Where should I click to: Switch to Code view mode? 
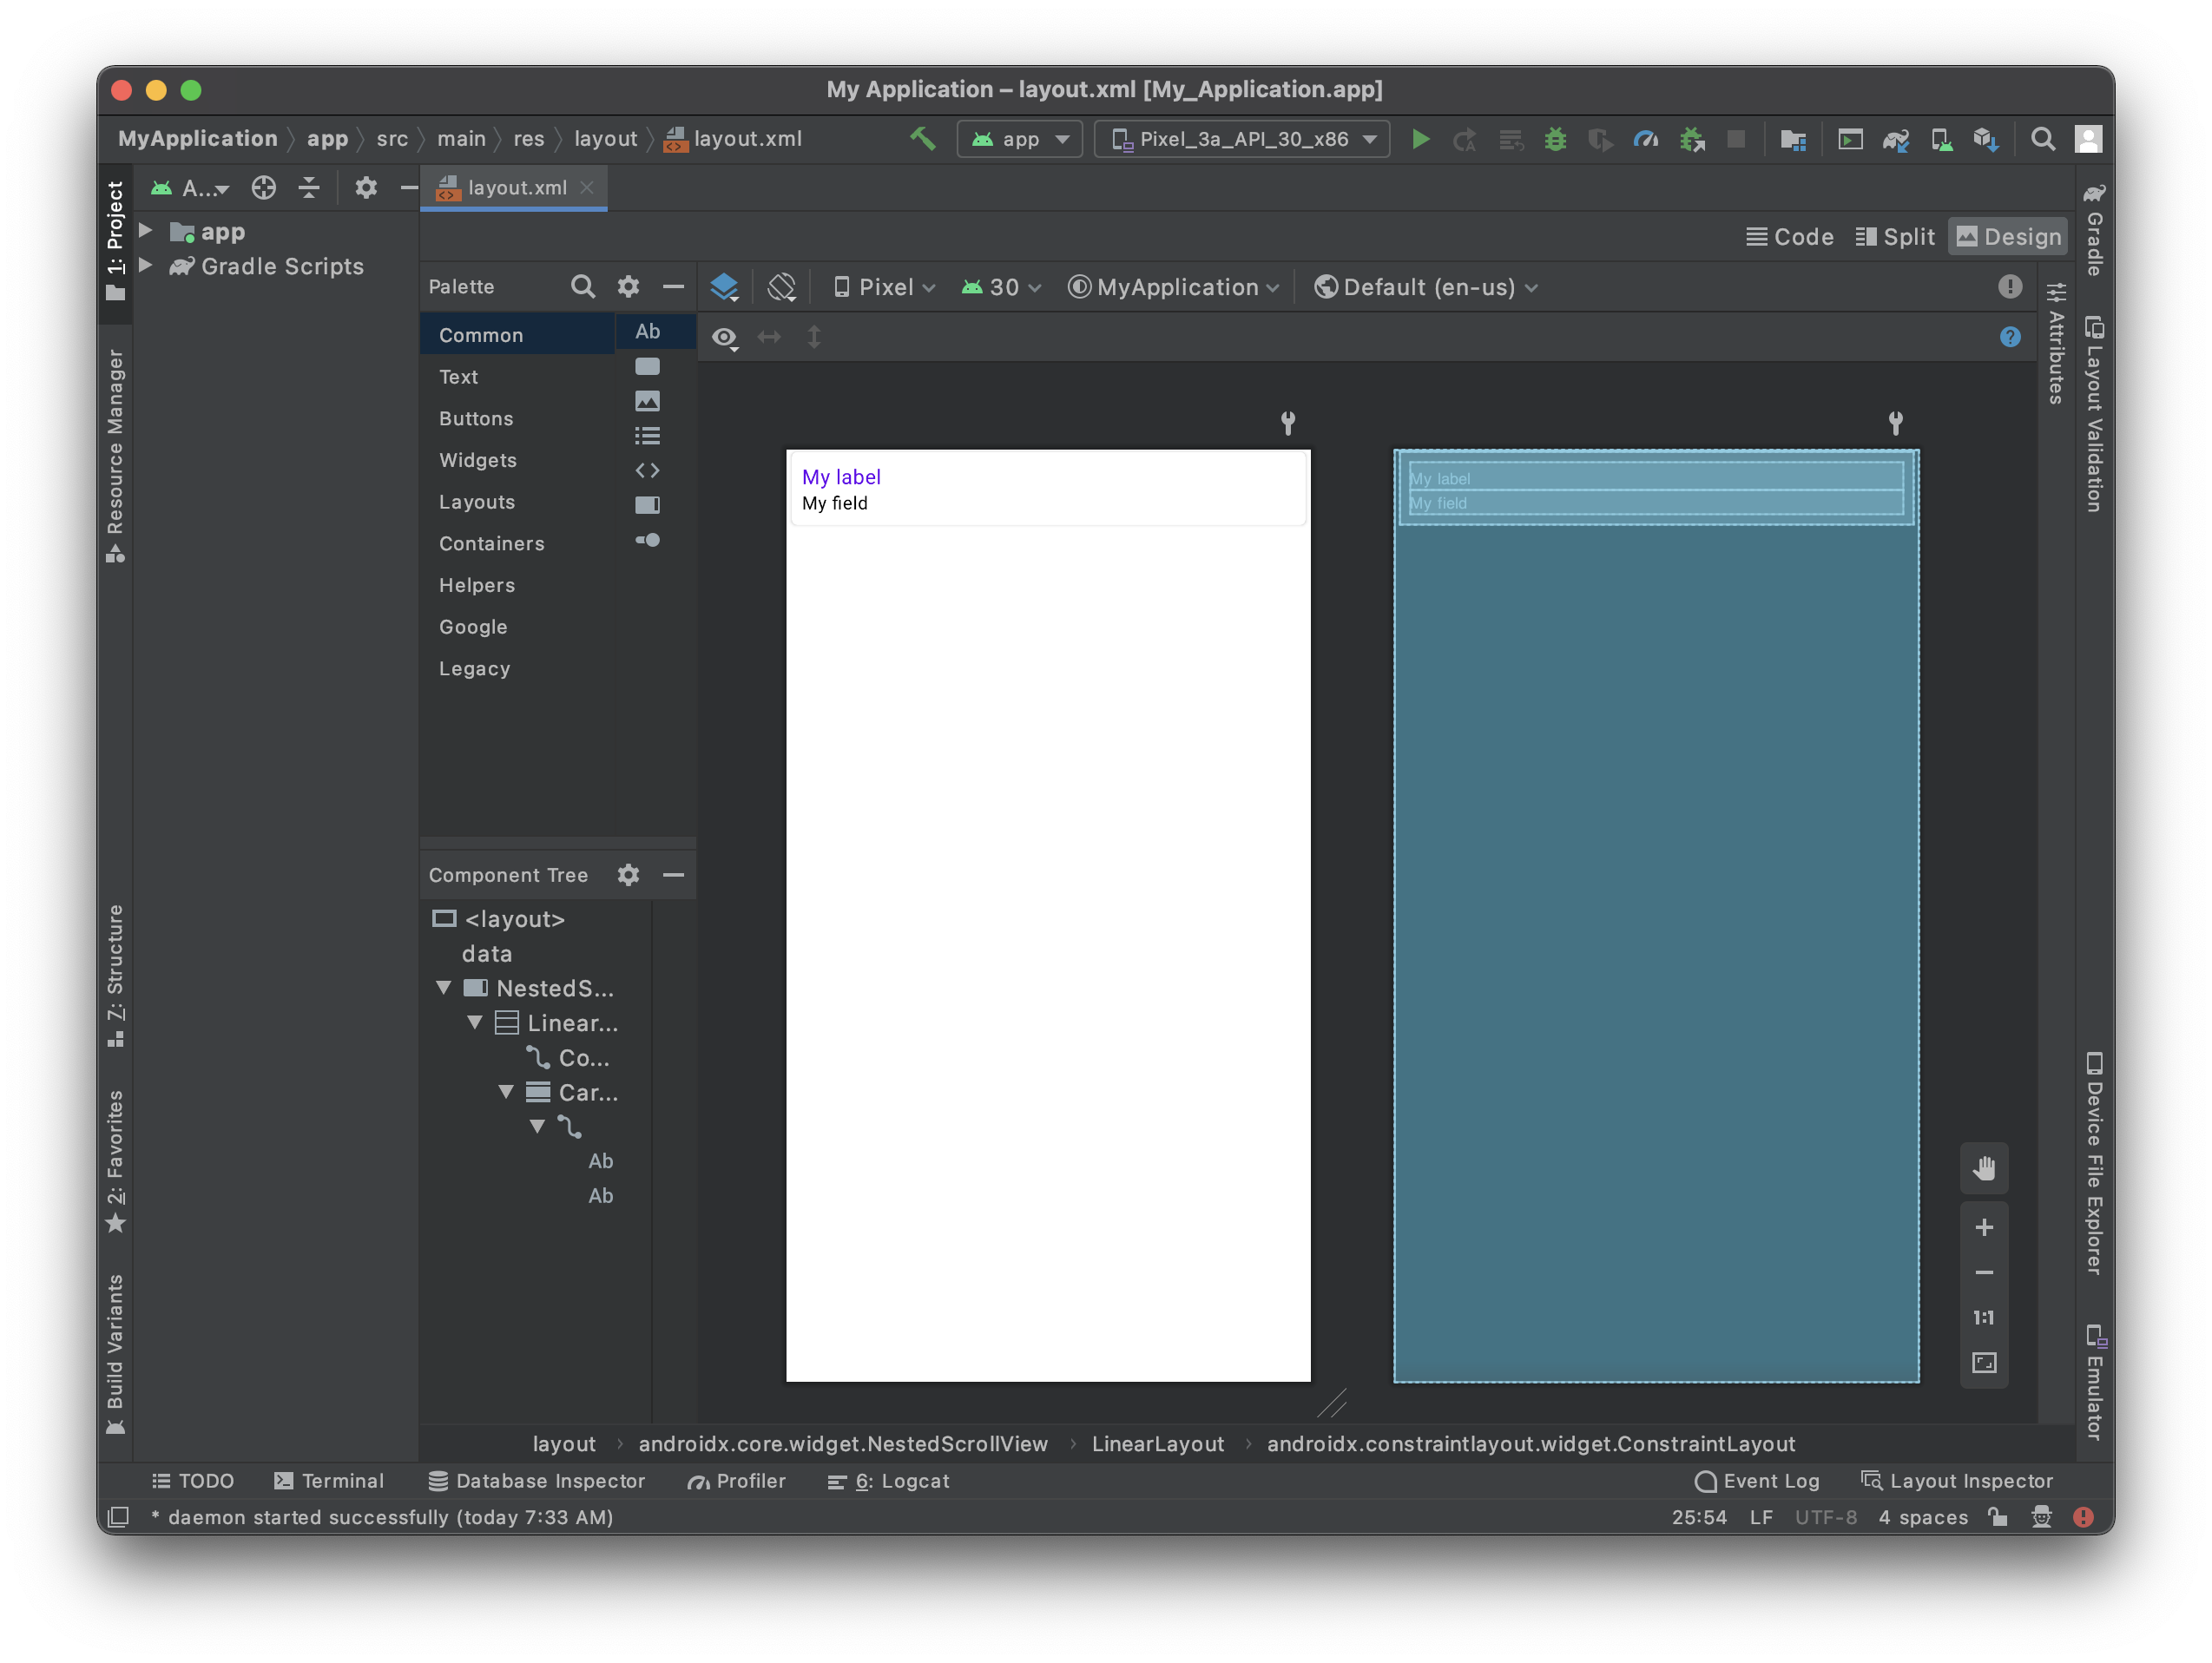click(x=1790, y=237)
